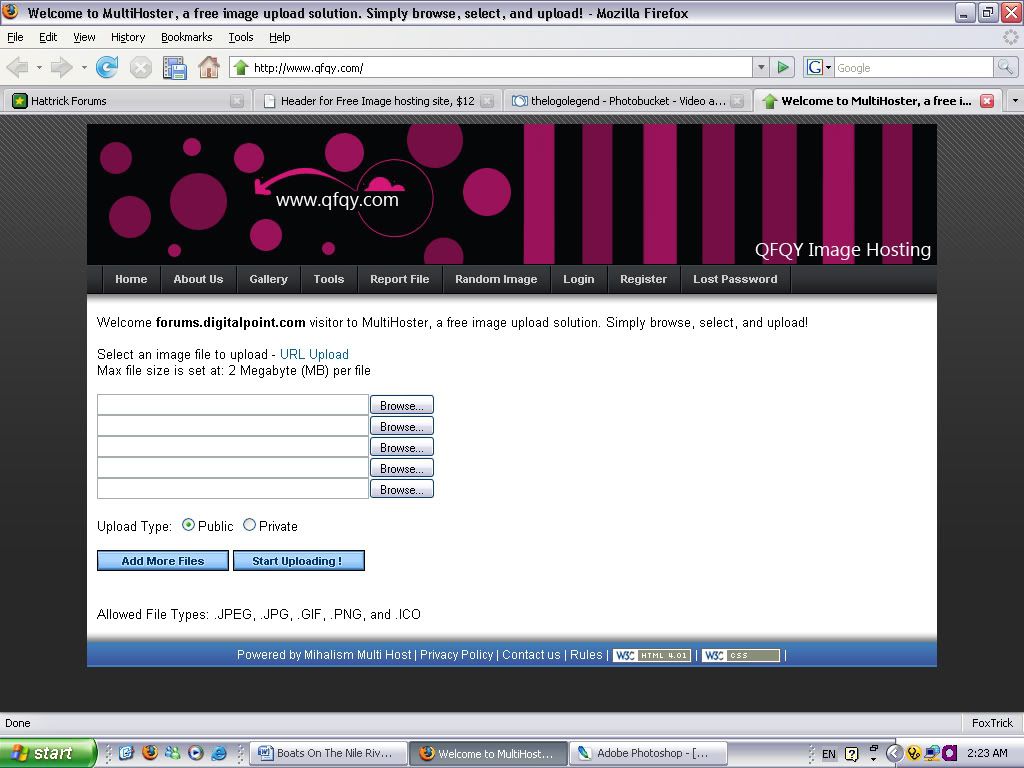Click the green Go arrow button

782,67
